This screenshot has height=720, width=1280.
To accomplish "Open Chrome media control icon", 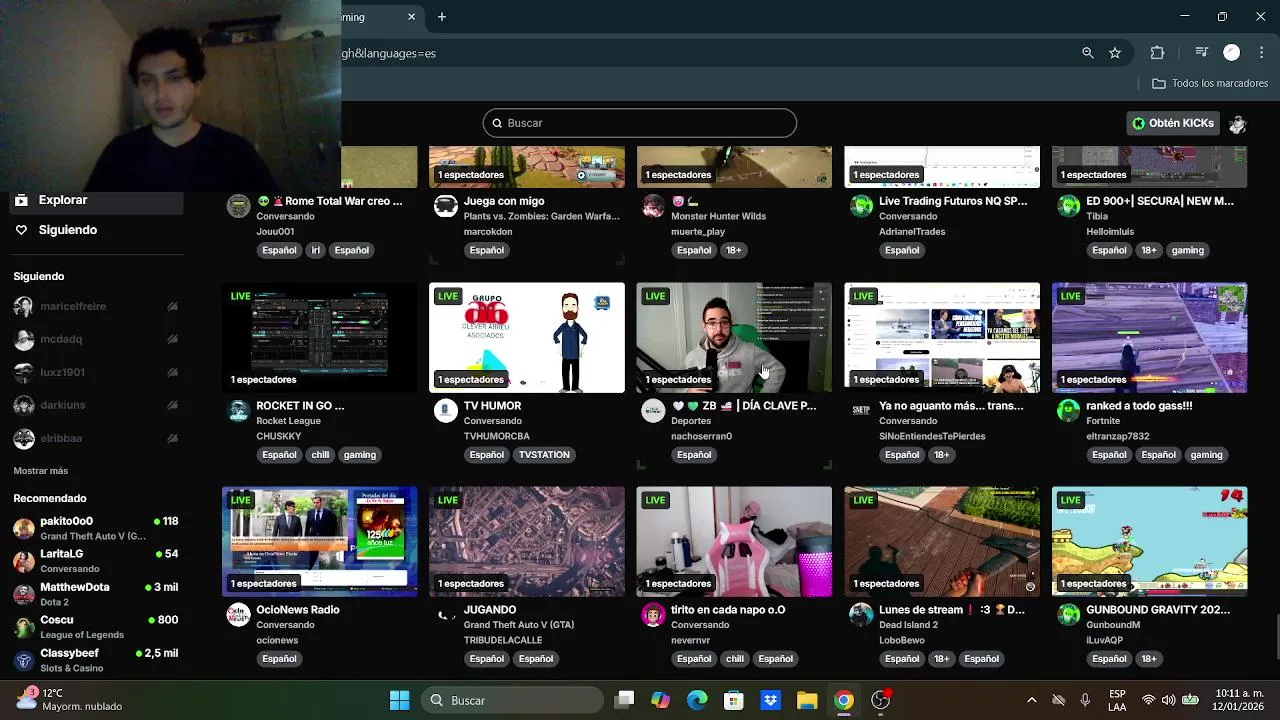I will 1201,53.
